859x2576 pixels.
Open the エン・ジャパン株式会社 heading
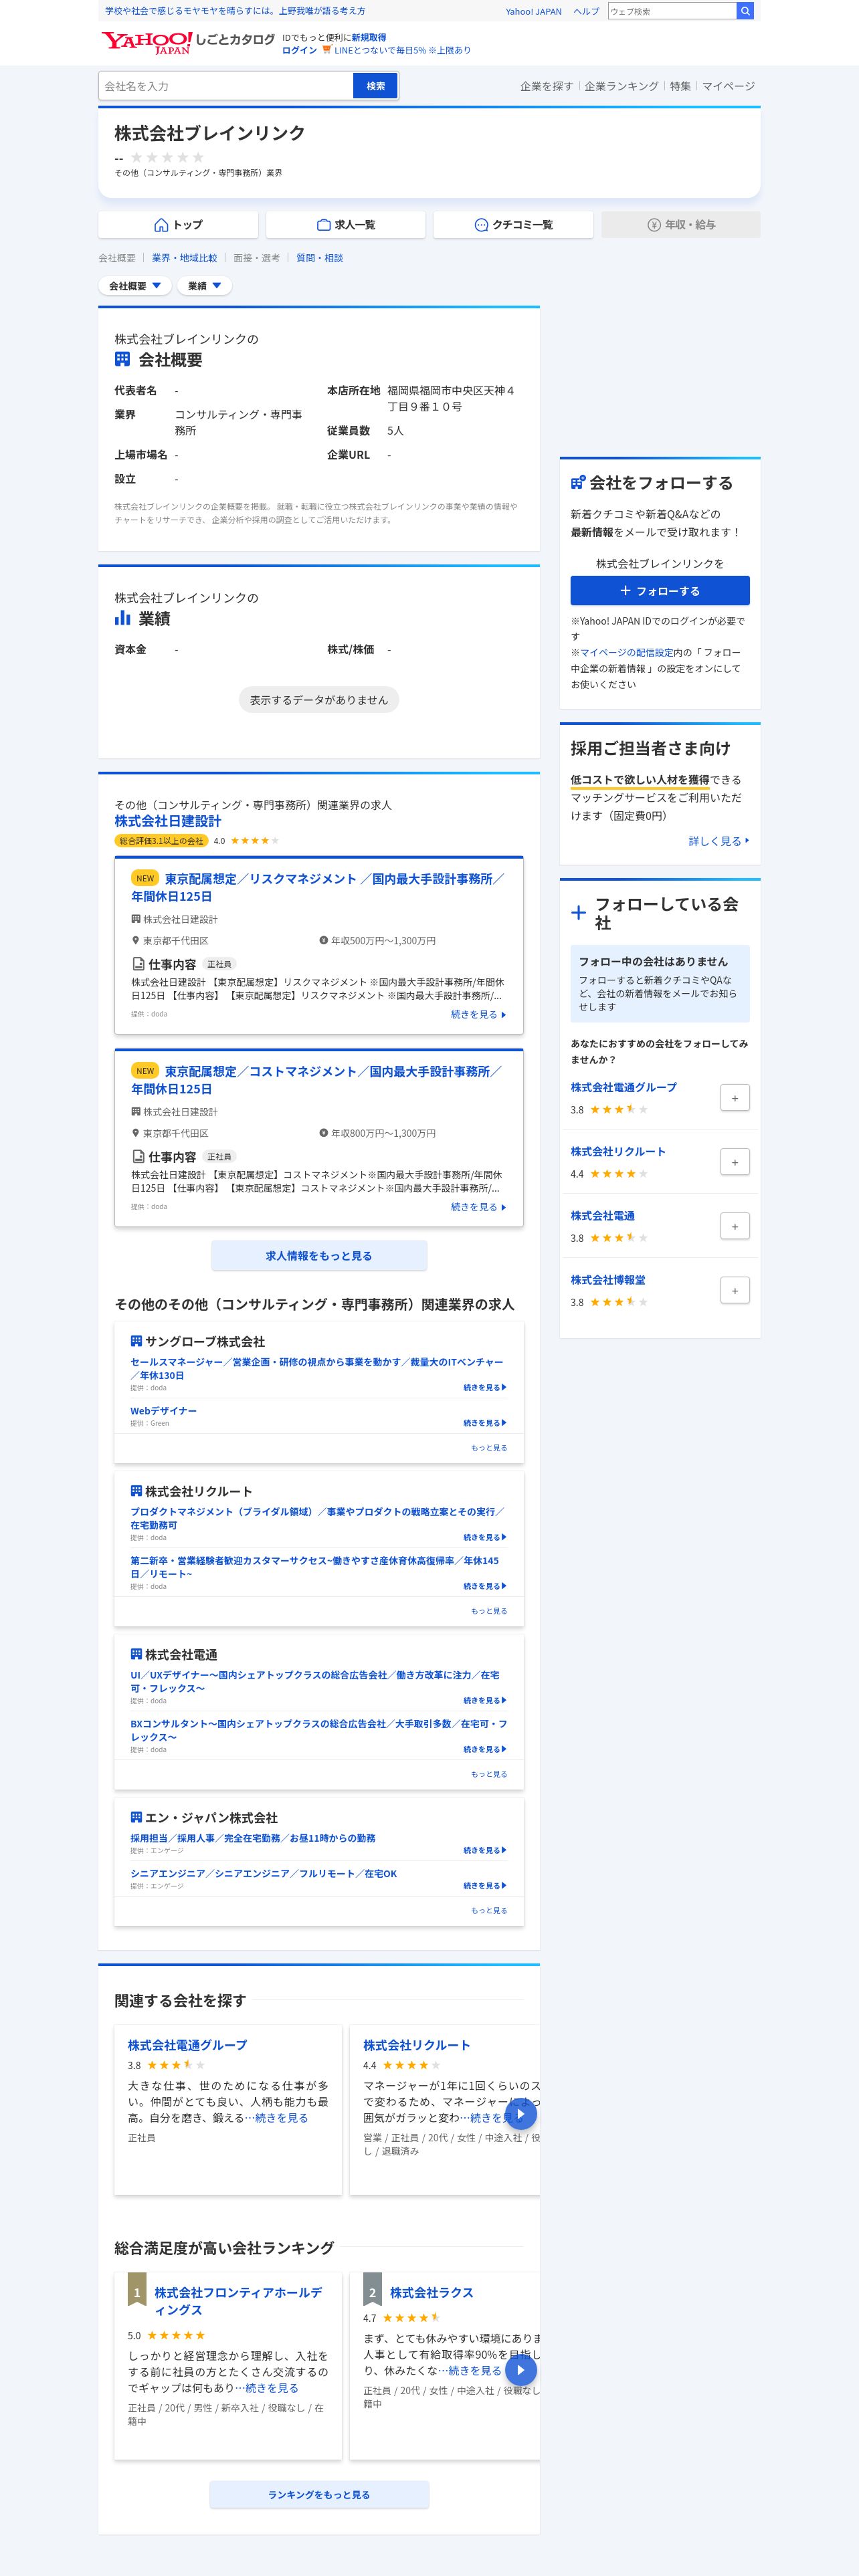tap(211, 1818)
